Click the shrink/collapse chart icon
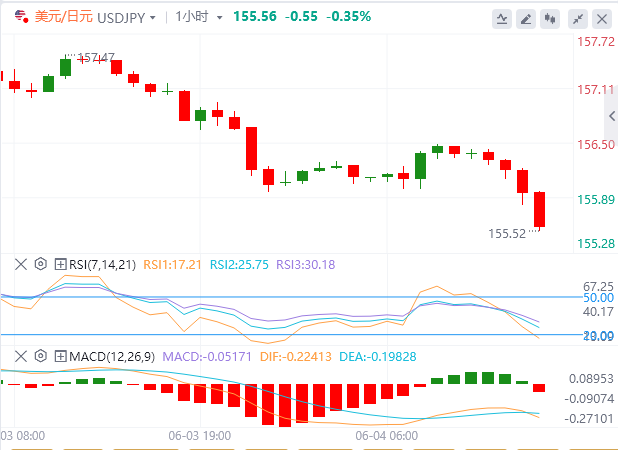The width and height of the screenshot is (618, 450). click(x=578, y=19)
